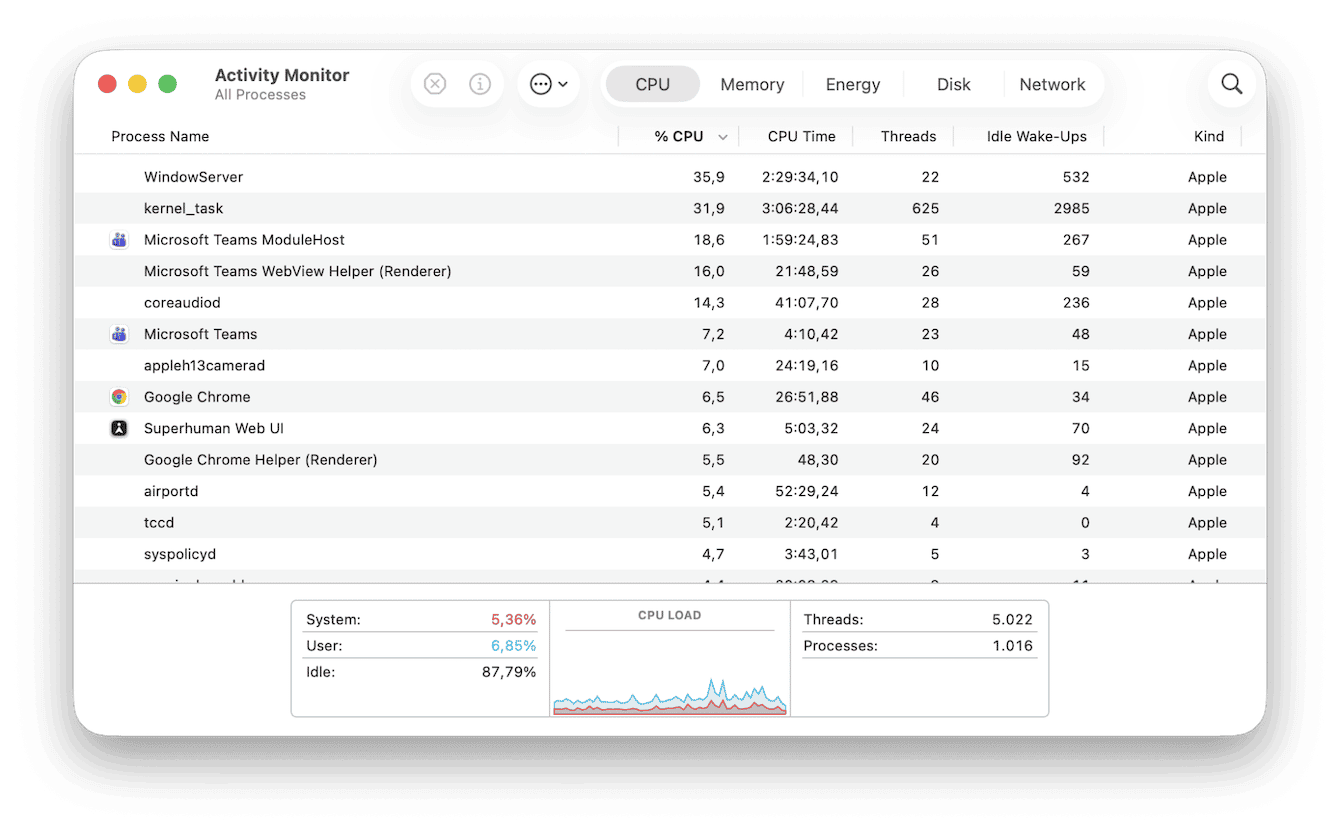The height and width of the screenshot is (833, 1340).
Task: Switch to the Disk tab
Action: tap(954, 84)
